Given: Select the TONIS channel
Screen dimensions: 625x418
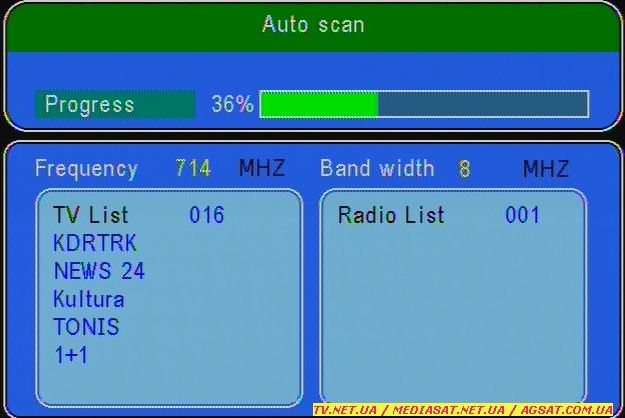Looking at the screenshot, I should click(x=86, y=327).
